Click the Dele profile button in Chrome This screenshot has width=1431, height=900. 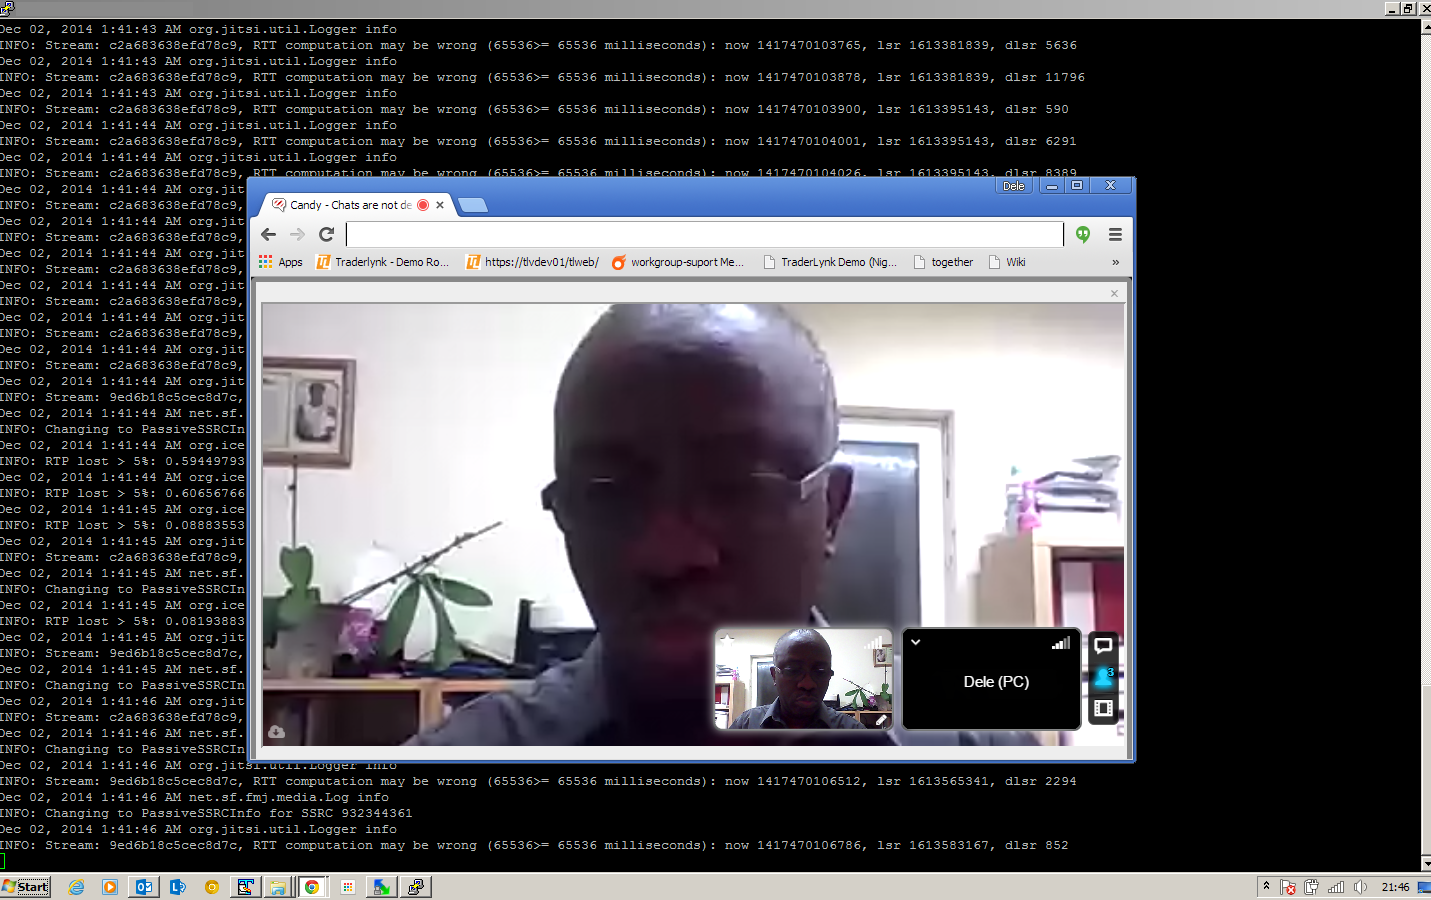1013,186
